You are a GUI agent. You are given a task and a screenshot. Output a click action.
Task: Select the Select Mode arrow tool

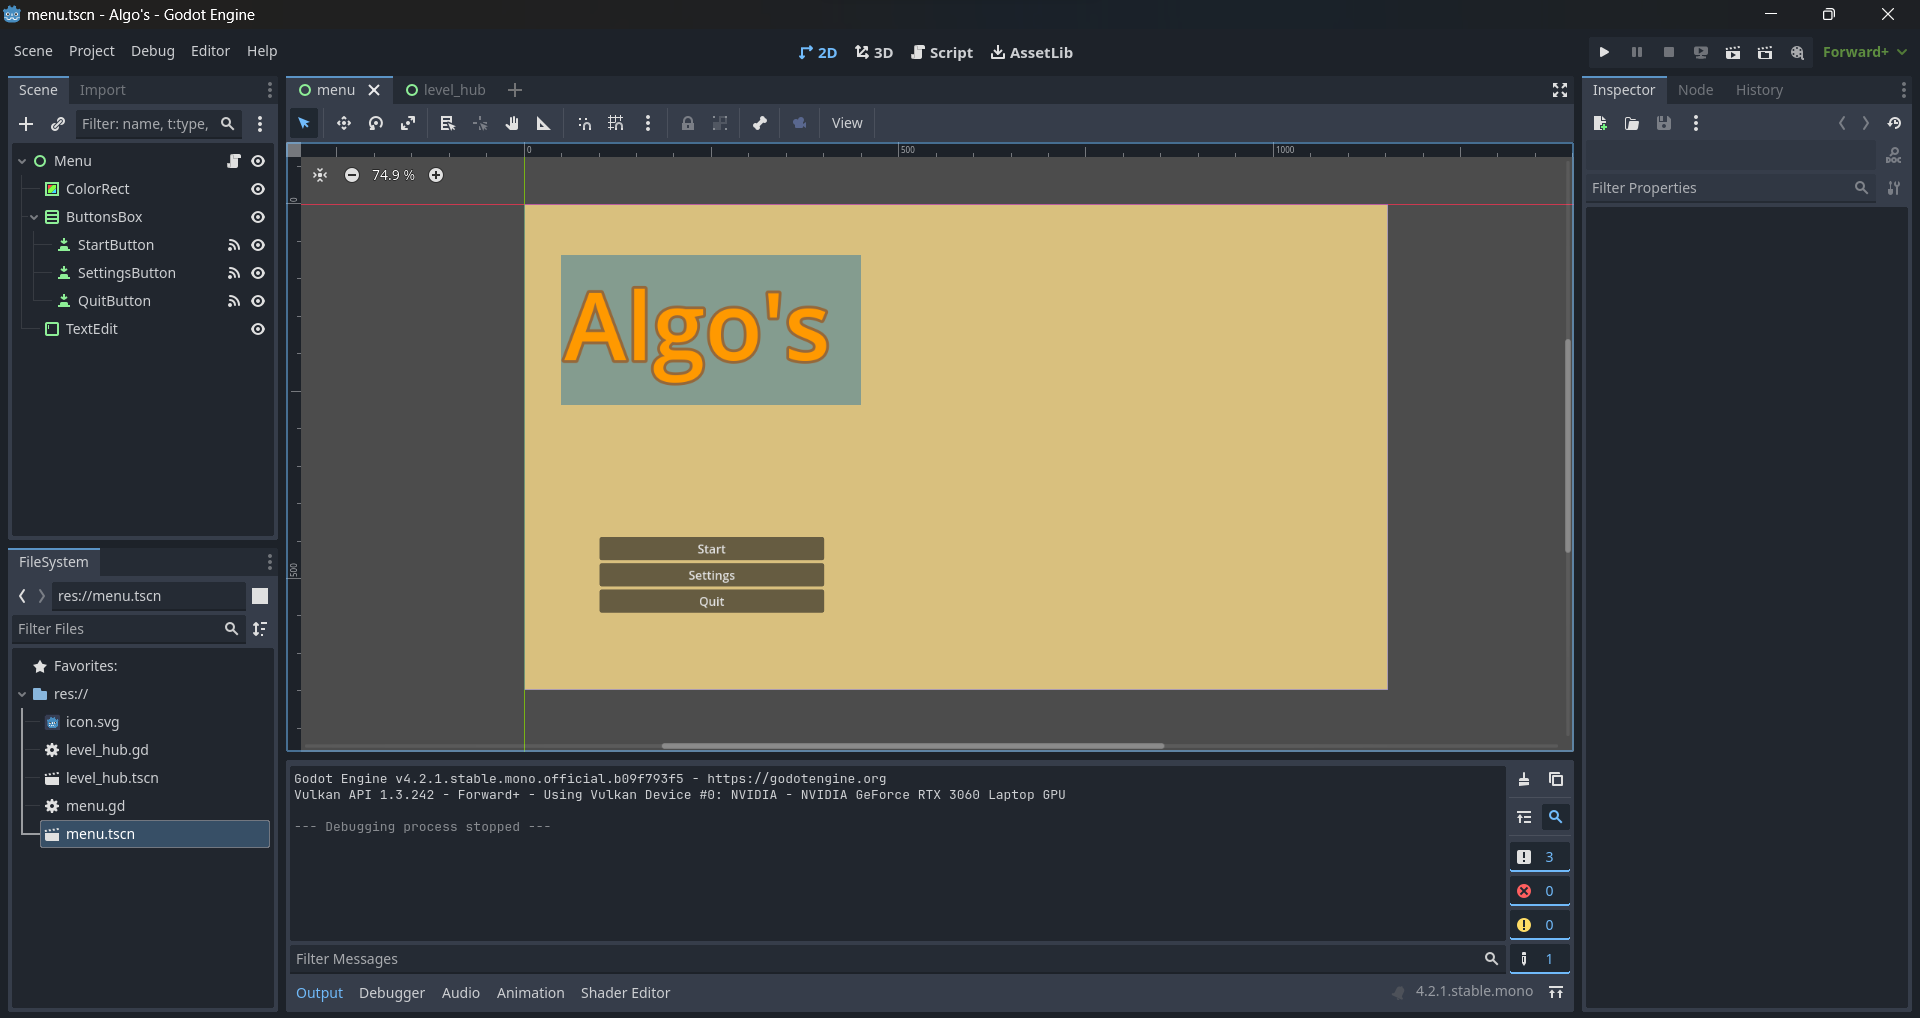click(304, 123)
